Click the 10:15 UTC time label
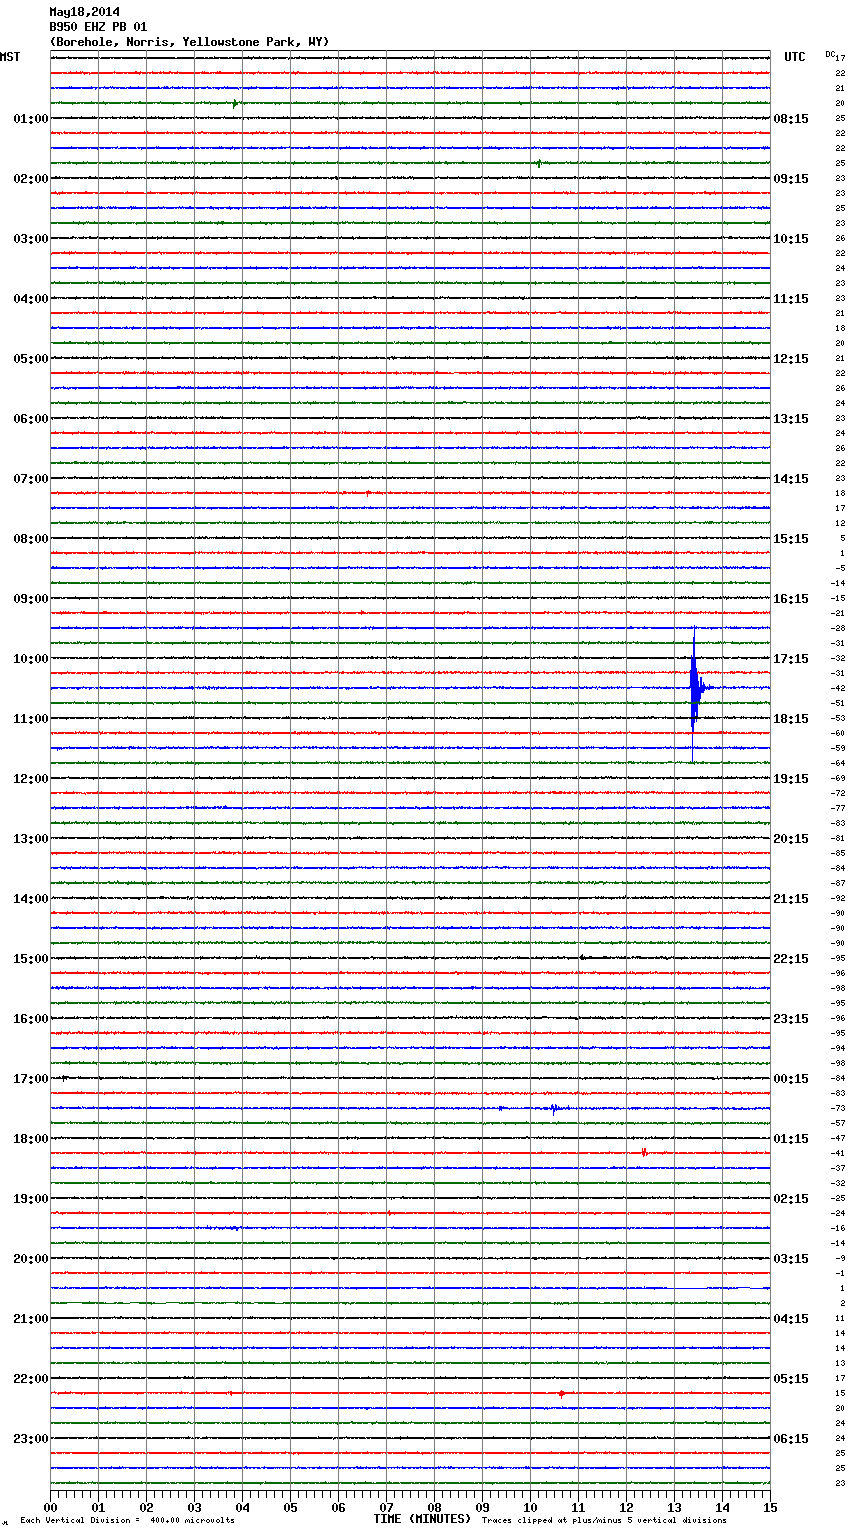Image resolution: width=850 pixels, height=1534 pixels. coord(791,239)
